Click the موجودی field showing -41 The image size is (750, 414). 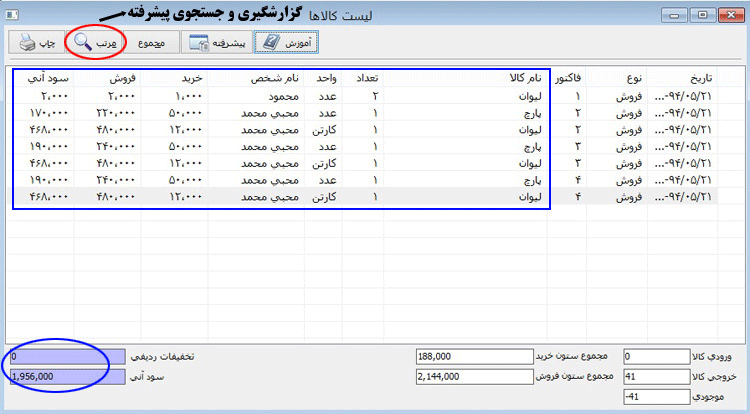coord(655,396)
